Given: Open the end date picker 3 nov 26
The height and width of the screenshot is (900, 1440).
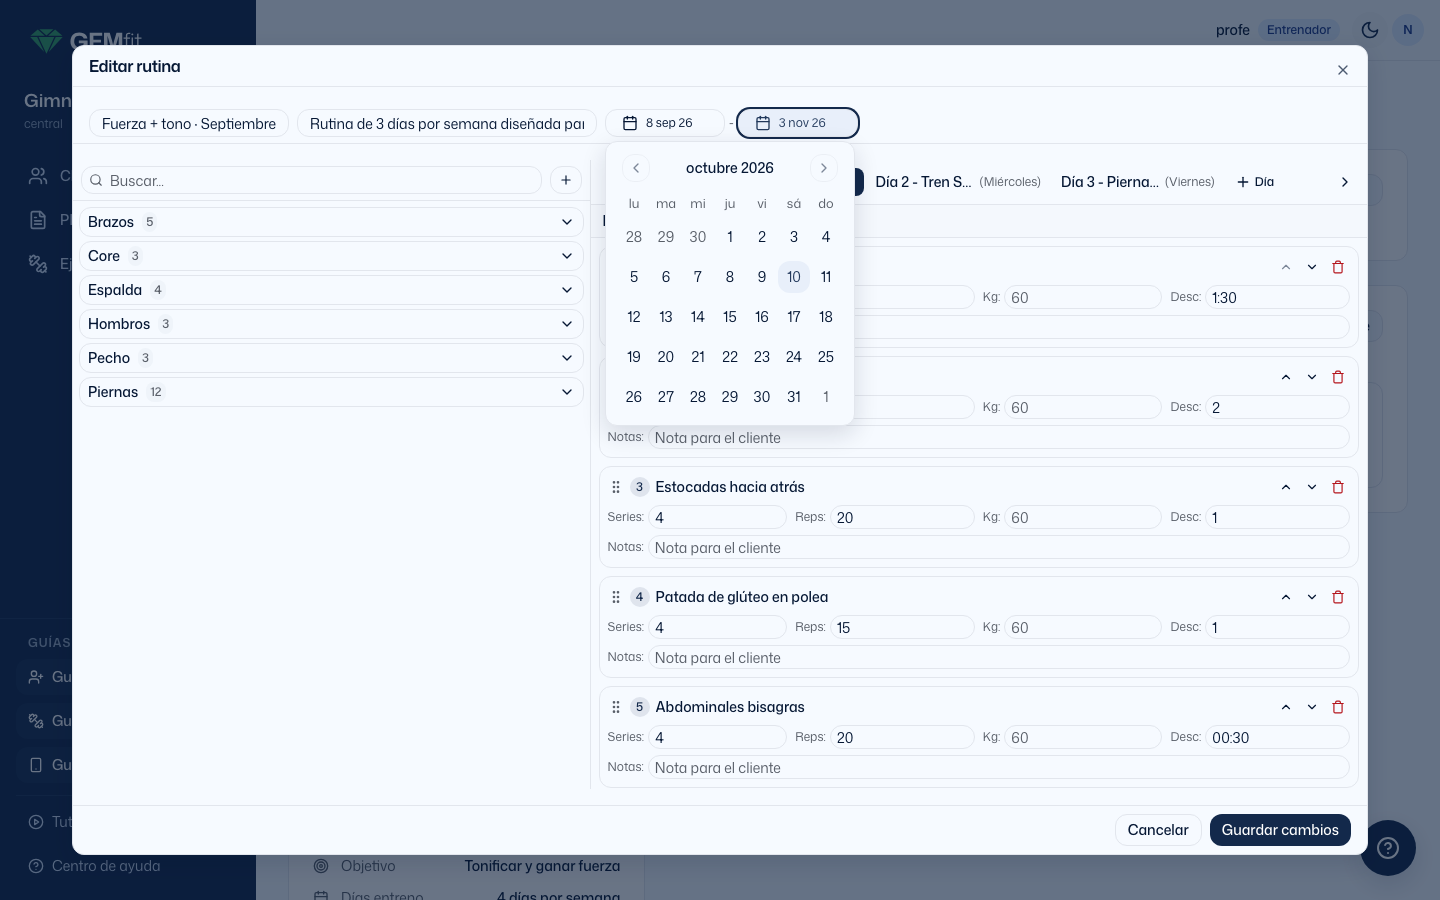Looking at the screenshot, I should 798,123.
